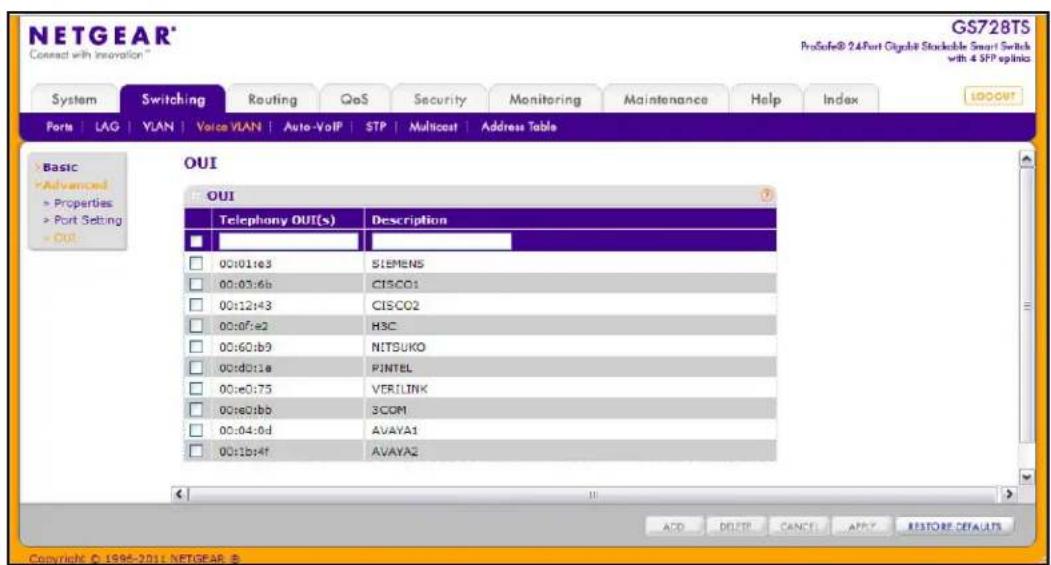Switch to the Switching tab

(173, 99)
